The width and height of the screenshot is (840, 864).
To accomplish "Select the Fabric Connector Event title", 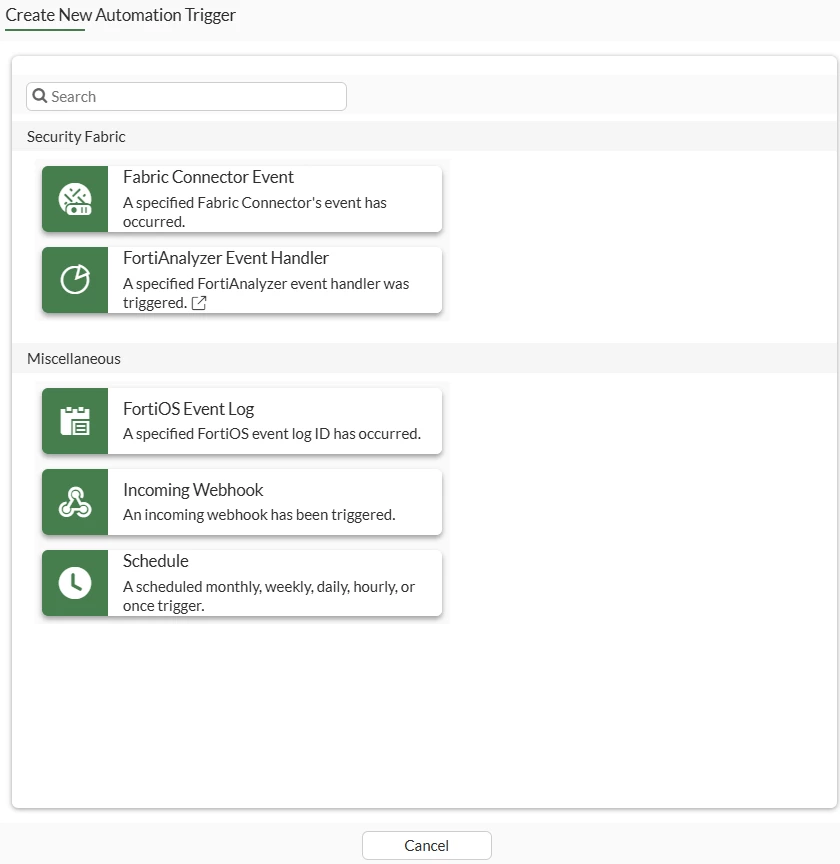I will [x=208, y=177].
